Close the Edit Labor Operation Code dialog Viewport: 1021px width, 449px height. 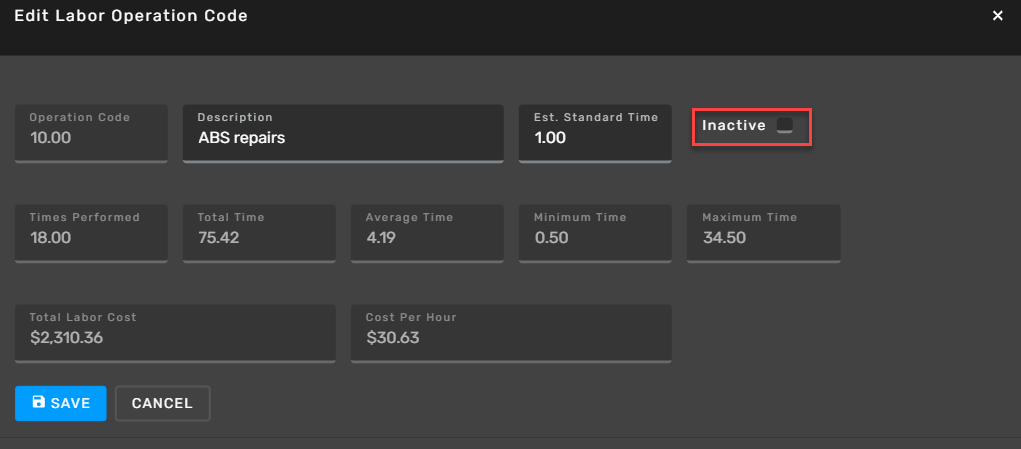click(997, 16)
